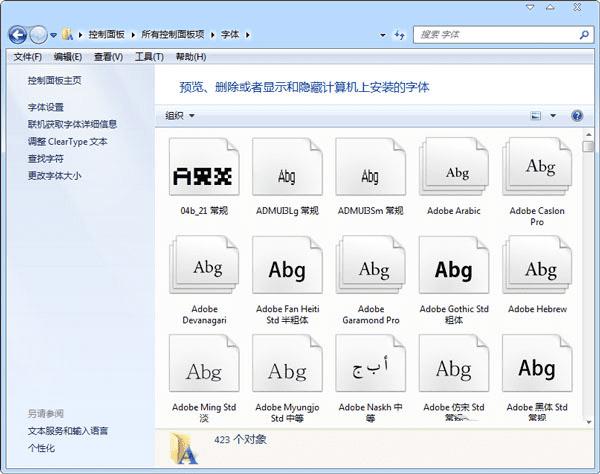The width and height of the screenshot is (600, 474).
Task: Select 所有控制面板项 in the breadcrumb
Action: (173, 34)
